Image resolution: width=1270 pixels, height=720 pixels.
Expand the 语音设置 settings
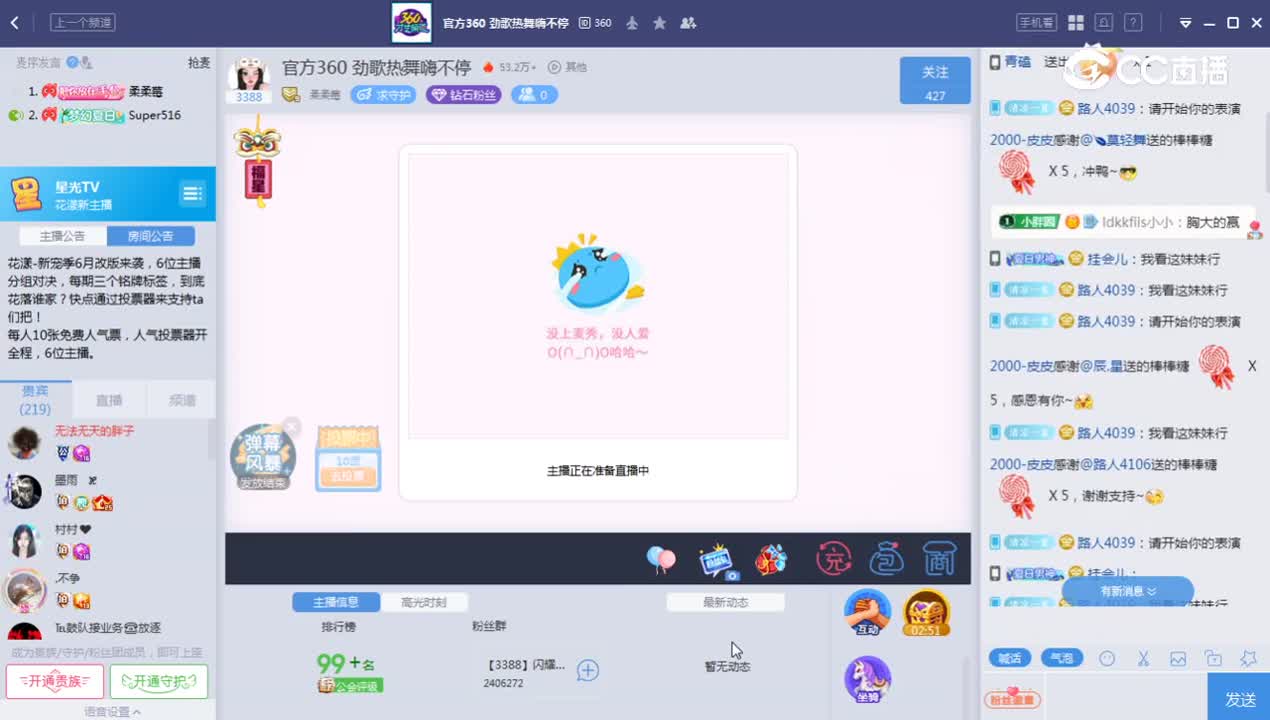tap(112, 712)
